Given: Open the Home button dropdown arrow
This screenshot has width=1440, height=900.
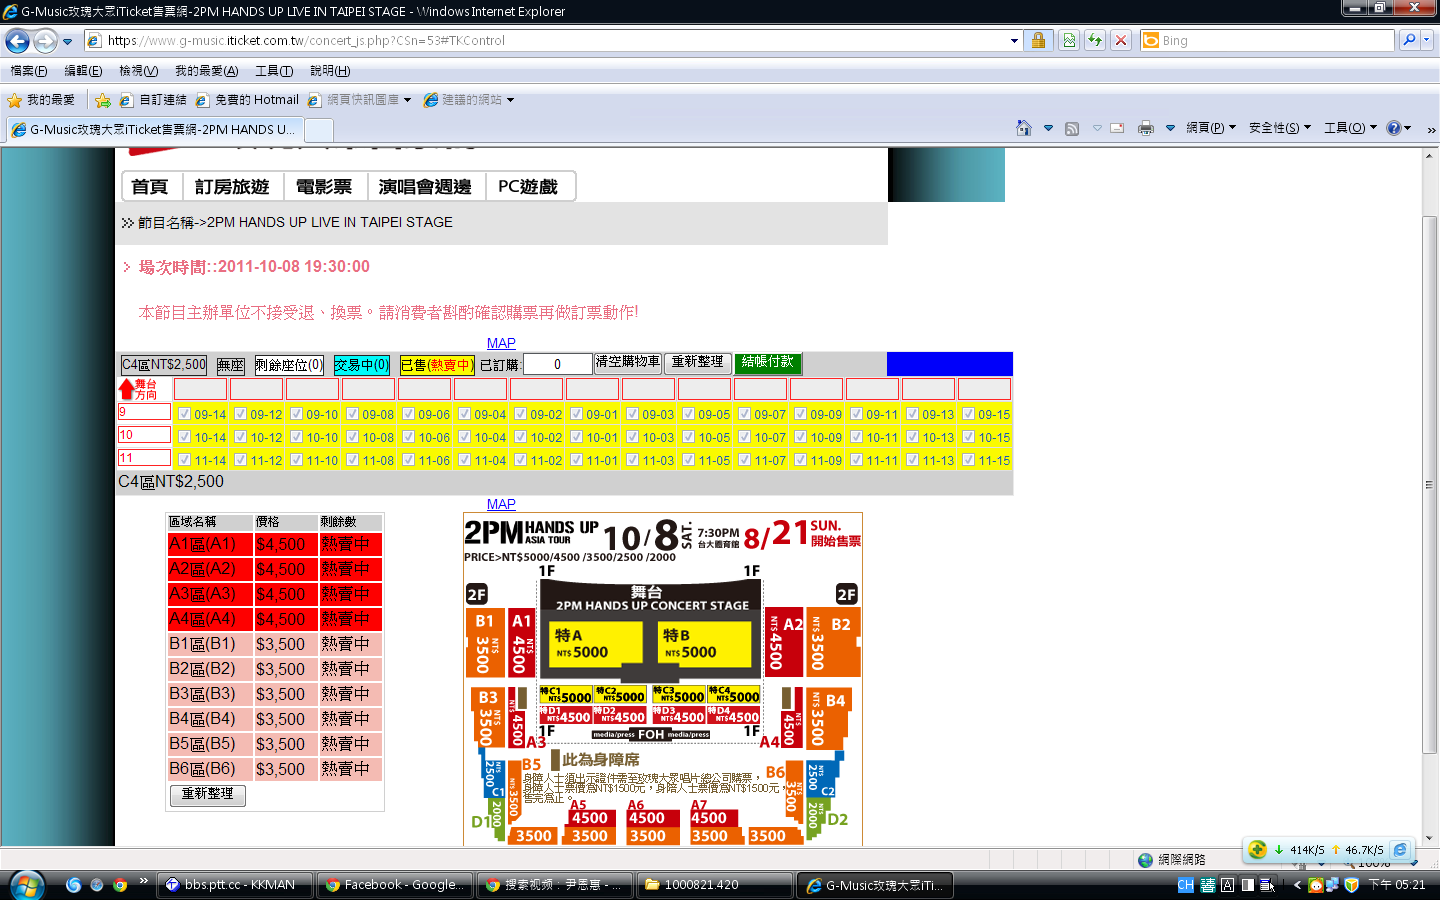Looking at the screenshot, I should coord(1048,128).
